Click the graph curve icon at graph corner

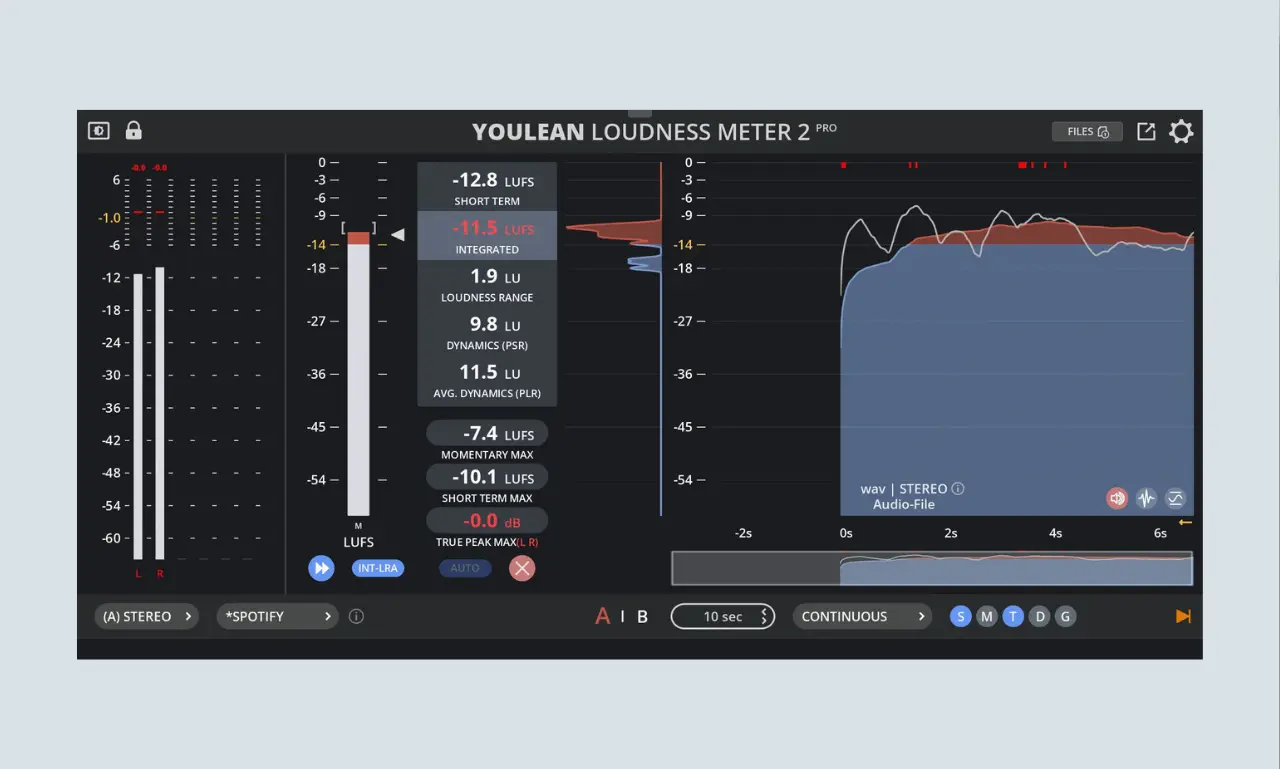point(1176,498)
